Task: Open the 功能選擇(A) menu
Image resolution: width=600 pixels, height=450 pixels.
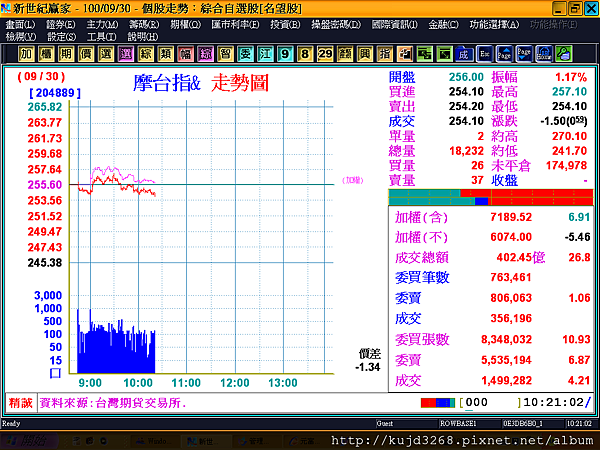Action: click(x=494, y=24)
